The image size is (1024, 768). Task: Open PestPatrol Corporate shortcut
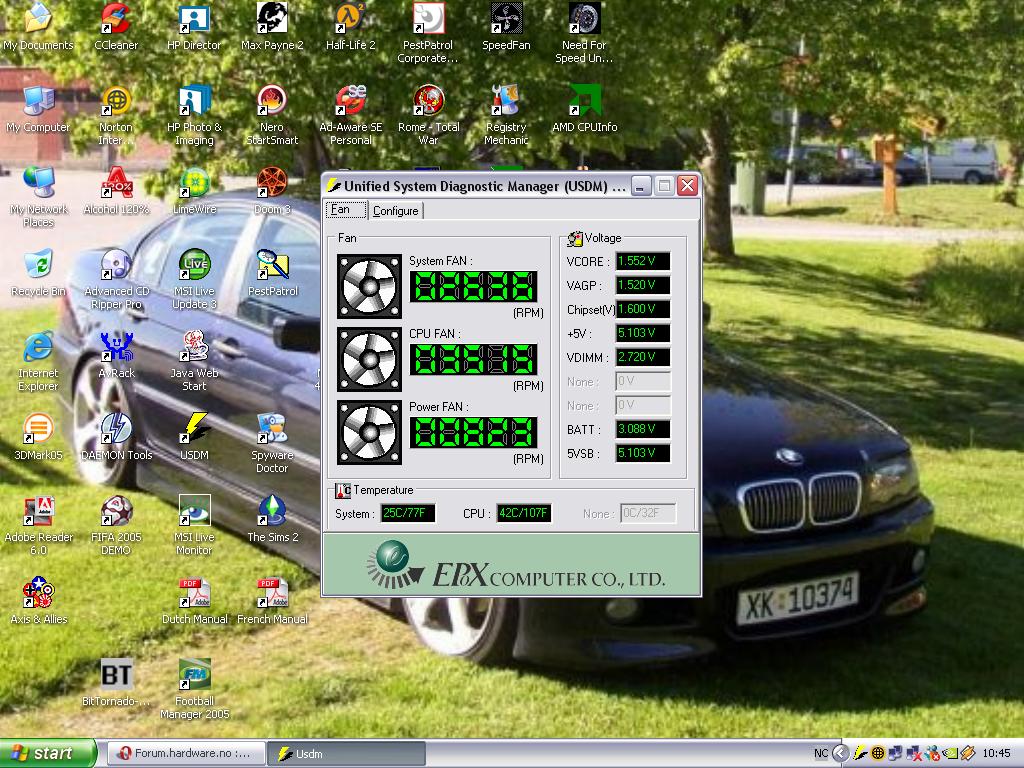pyautogui.click(x=428, y=33)
